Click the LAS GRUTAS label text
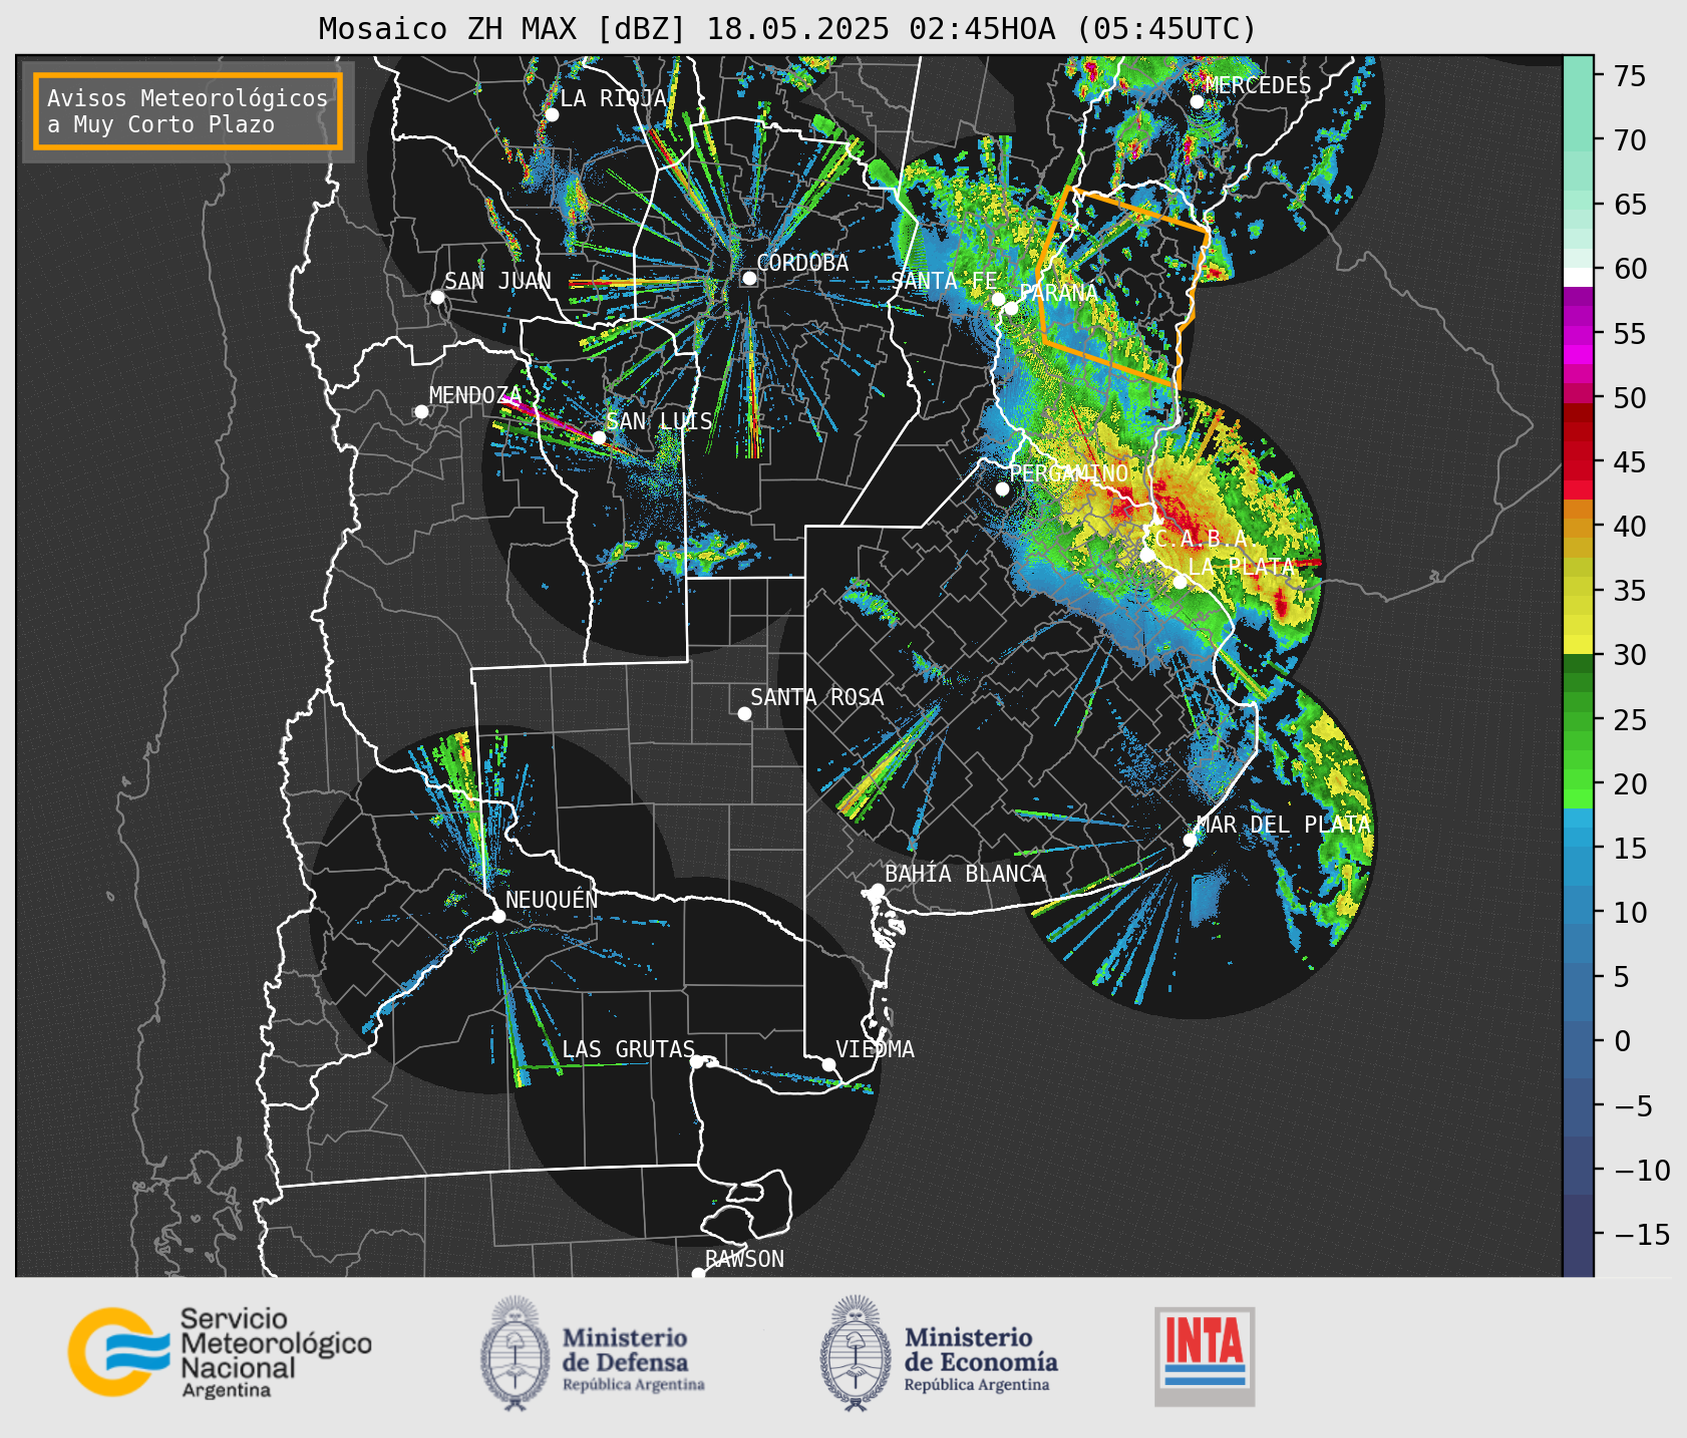 click(628, 1049)
